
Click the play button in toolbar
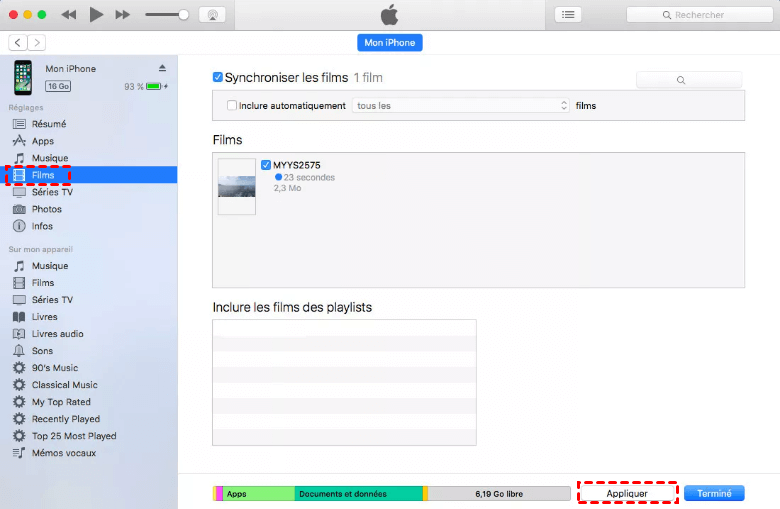click(96, 15)
